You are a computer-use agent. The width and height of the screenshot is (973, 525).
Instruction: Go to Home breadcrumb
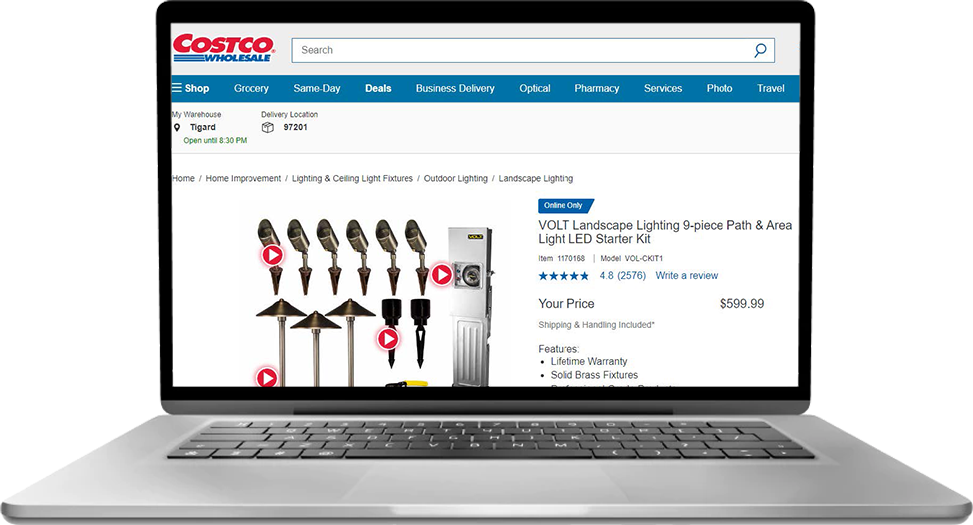pos(184,178)
